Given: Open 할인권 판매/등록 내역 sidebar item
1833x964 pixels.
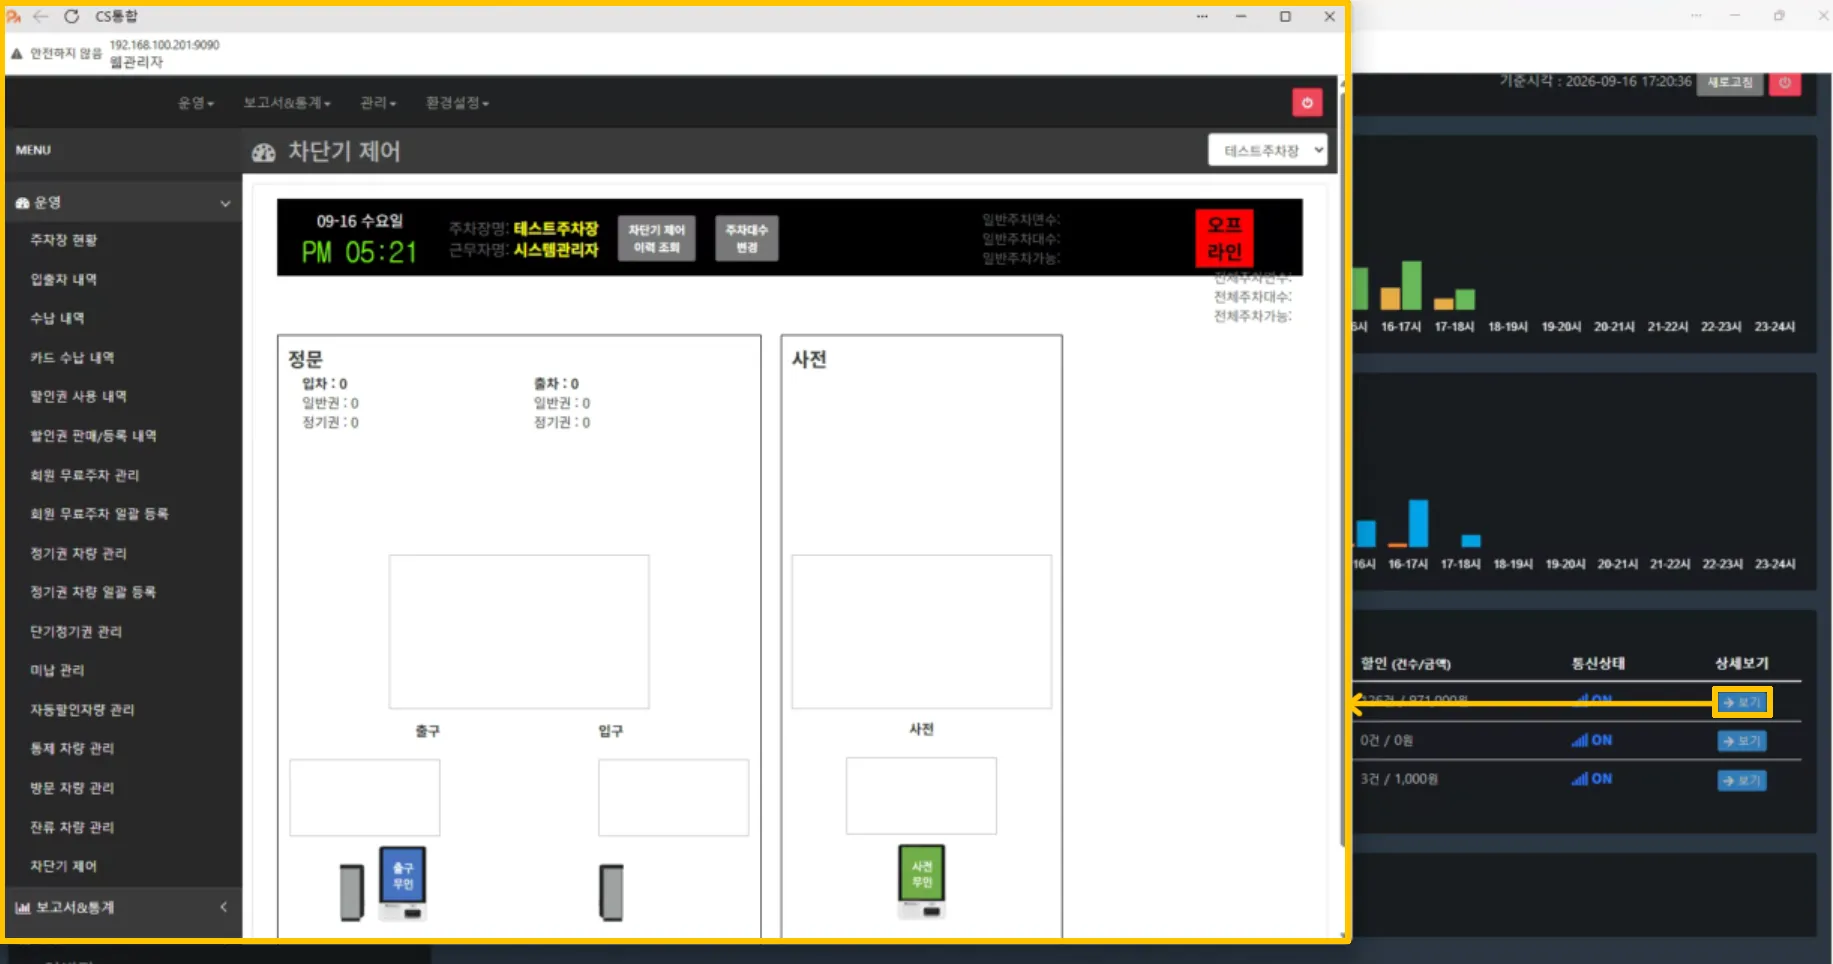Looking at the screenshot, I should tap(93, 435).
